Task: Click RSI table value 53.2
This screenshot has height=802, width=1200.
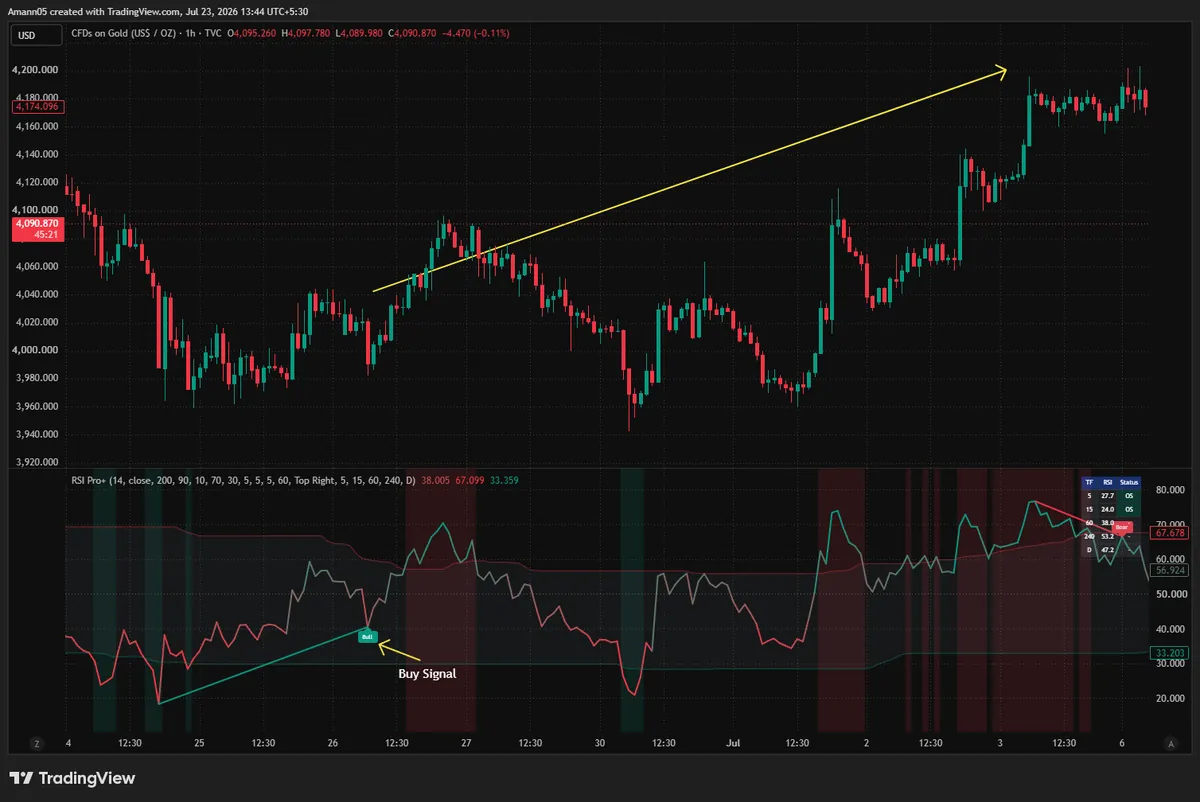Action: [x=1107, y=536]
